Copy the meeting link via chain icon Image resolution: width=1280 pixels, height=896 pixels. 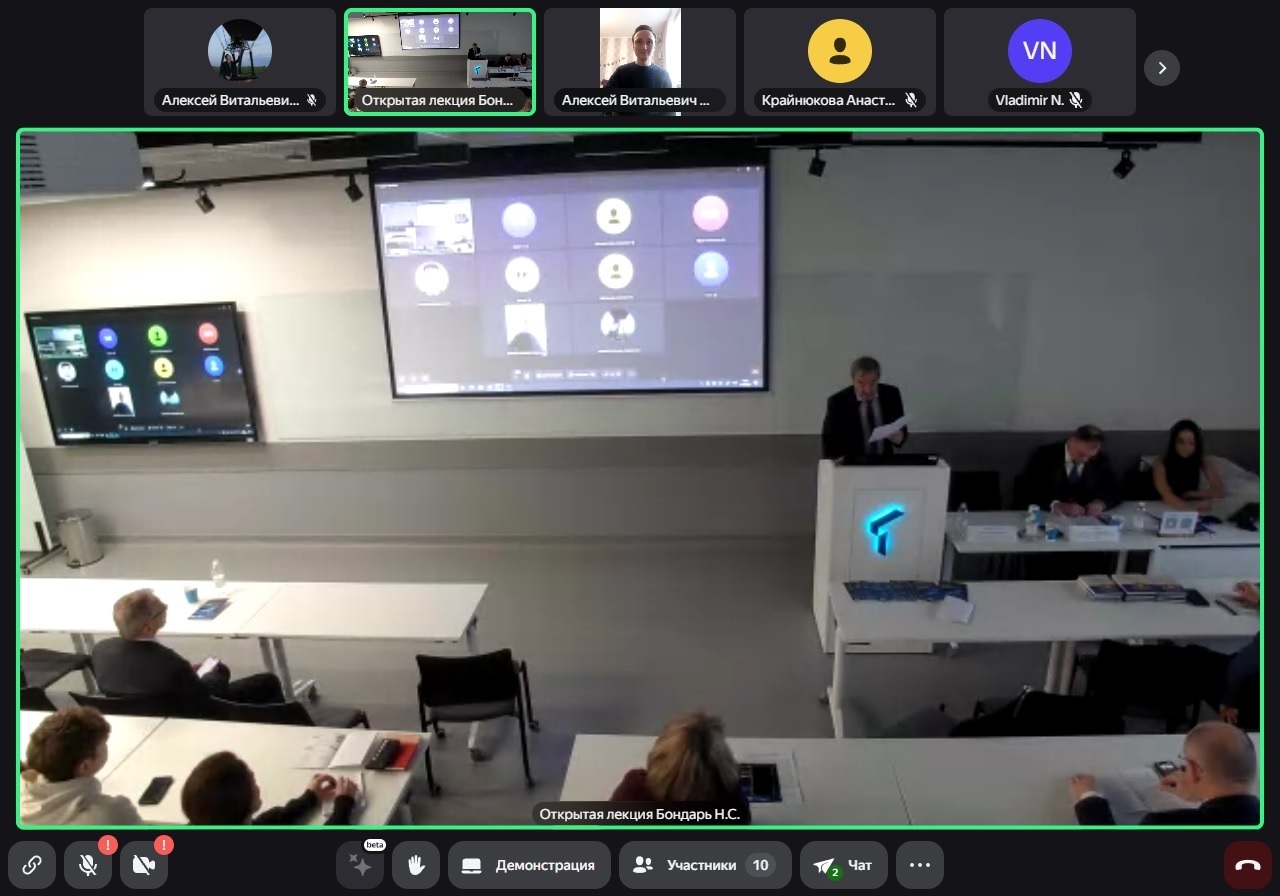coord(32,865)
